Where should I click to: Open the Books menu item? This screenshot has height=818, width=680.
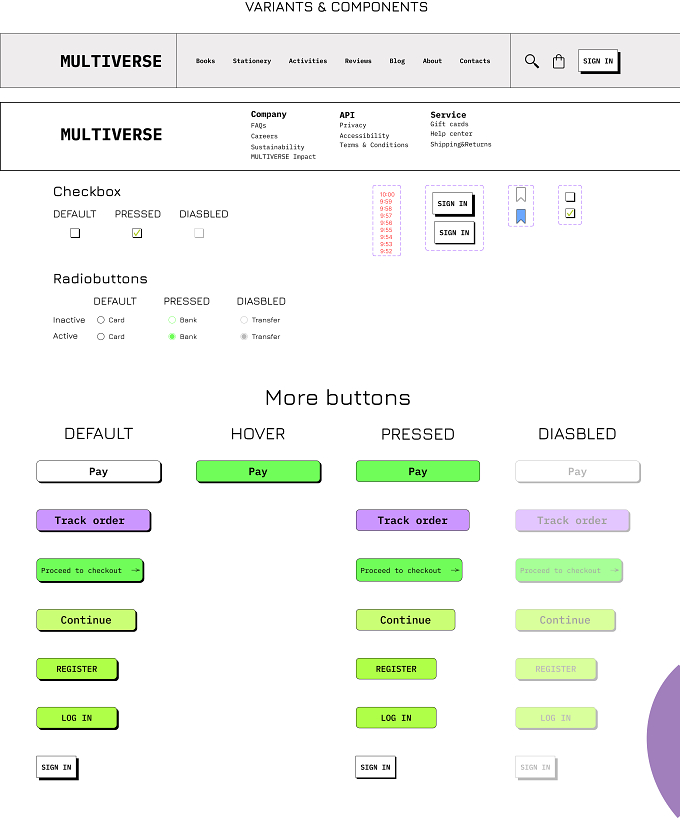[205, 61]
